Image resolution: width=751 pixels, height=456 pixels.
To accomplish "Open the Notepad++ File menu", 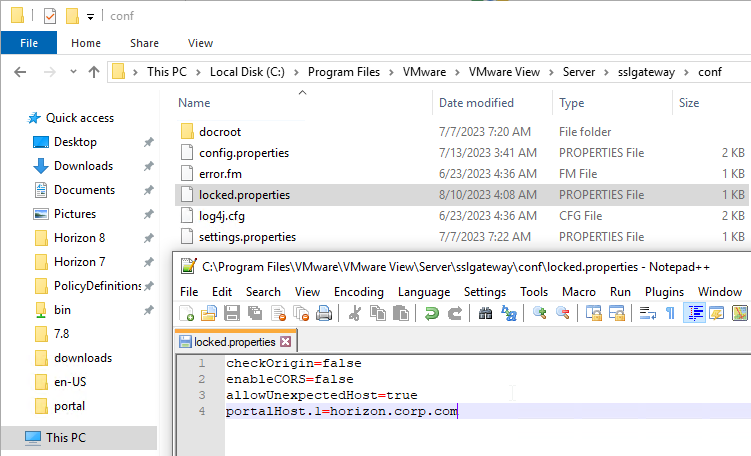I will (189, 292).
